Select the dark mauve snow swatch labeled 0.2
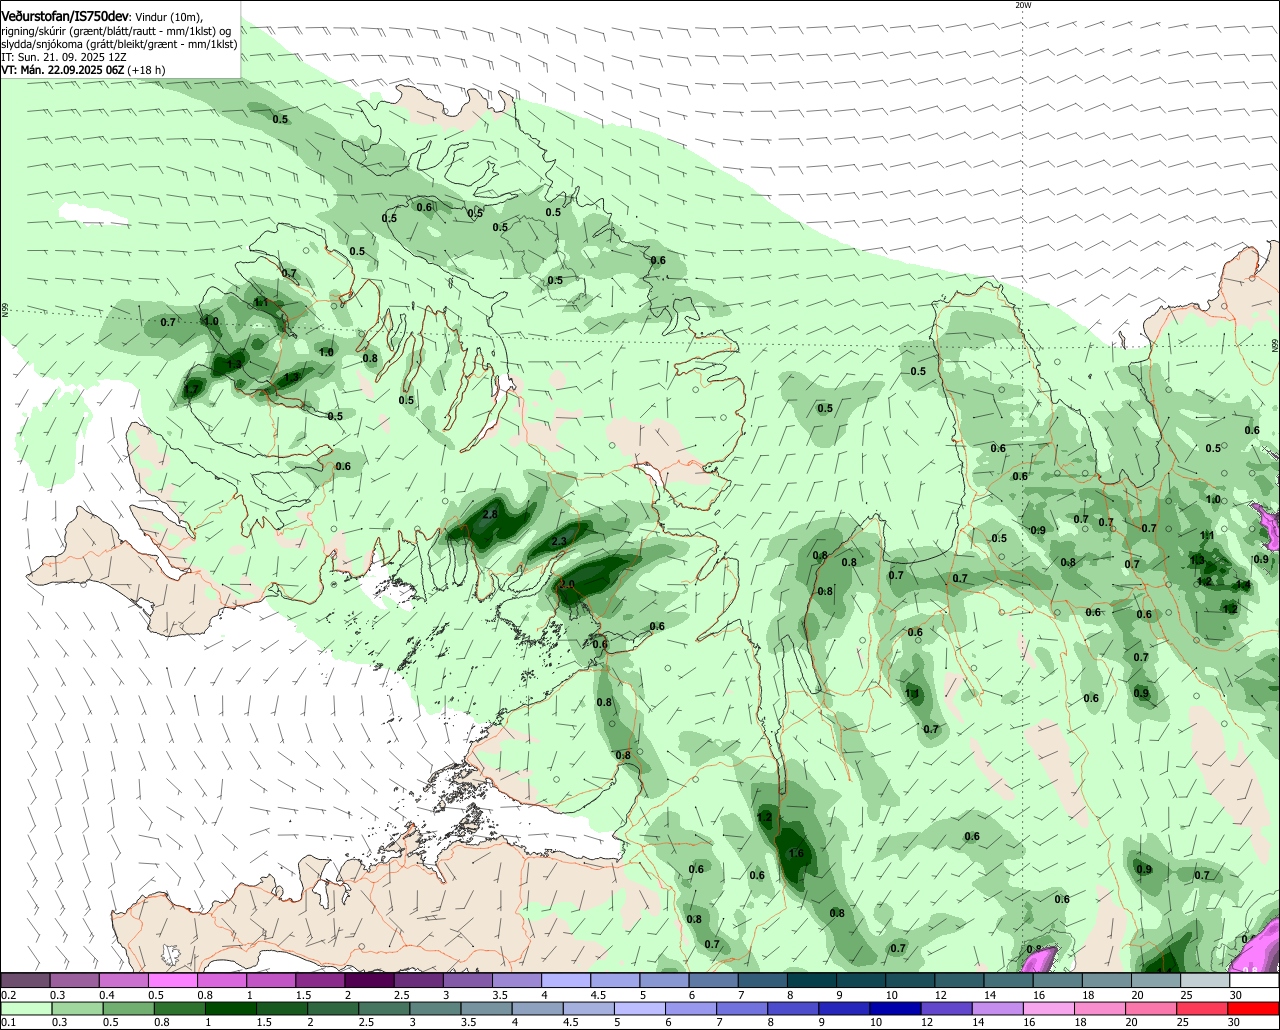The height and width of the screenshot is (1030, 1280). tap(25, 980)
